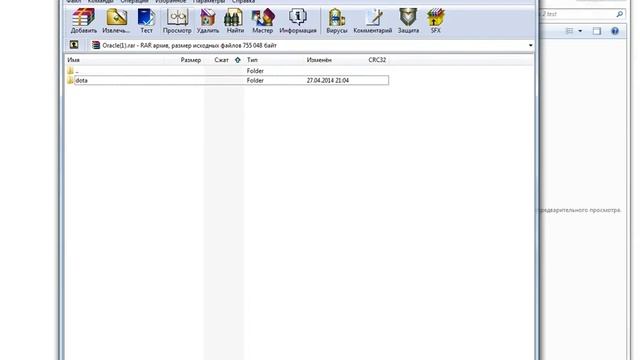
Task: Show archive Информация (Info)
Action: click(298, 21)
